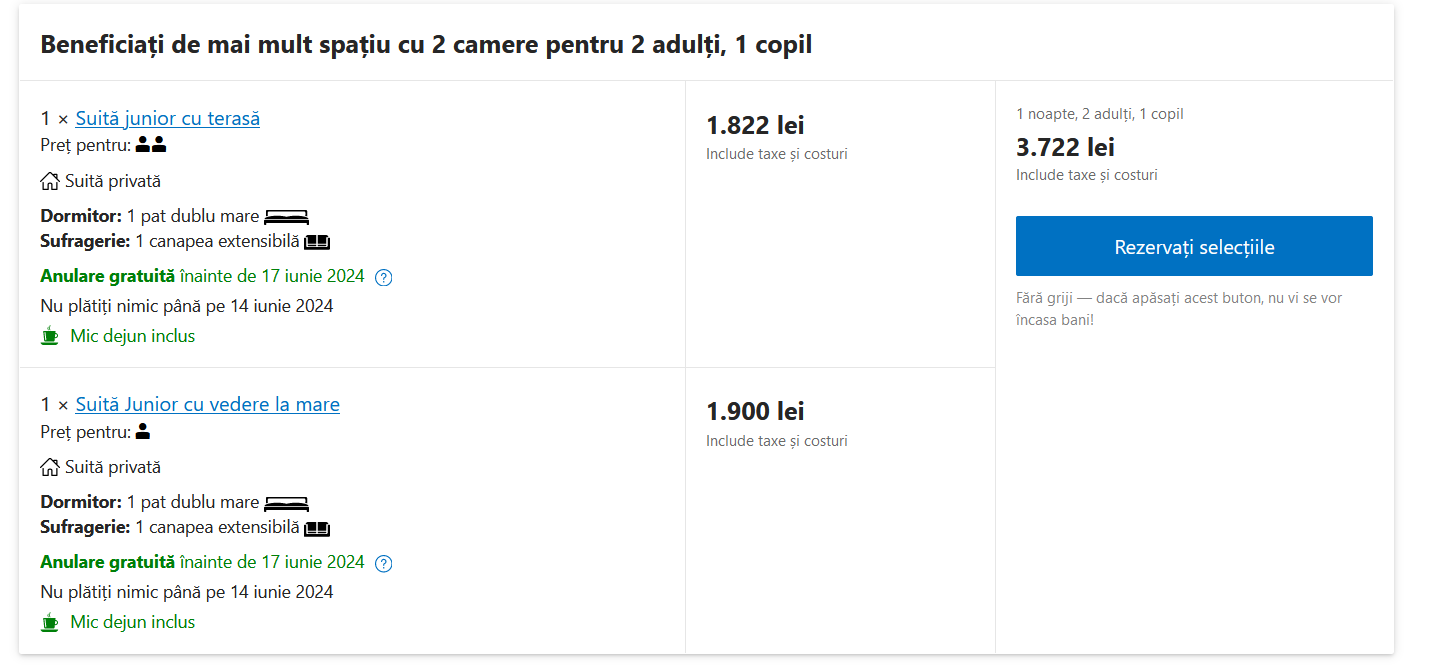Click the Anulare gratuită text for the terrace suite
Image resolution: width=1437 pixels, height=671 pixels.
[107, 276]
